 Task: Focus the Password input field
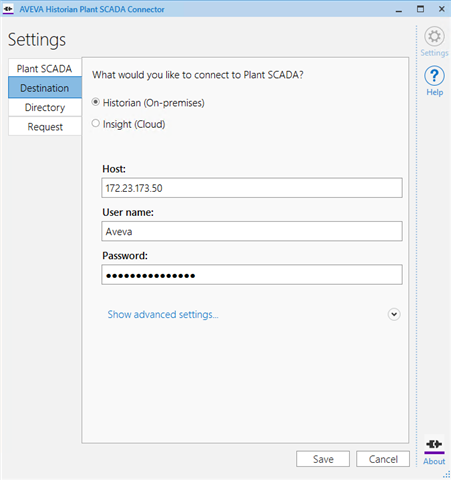[x=252, y=275]
